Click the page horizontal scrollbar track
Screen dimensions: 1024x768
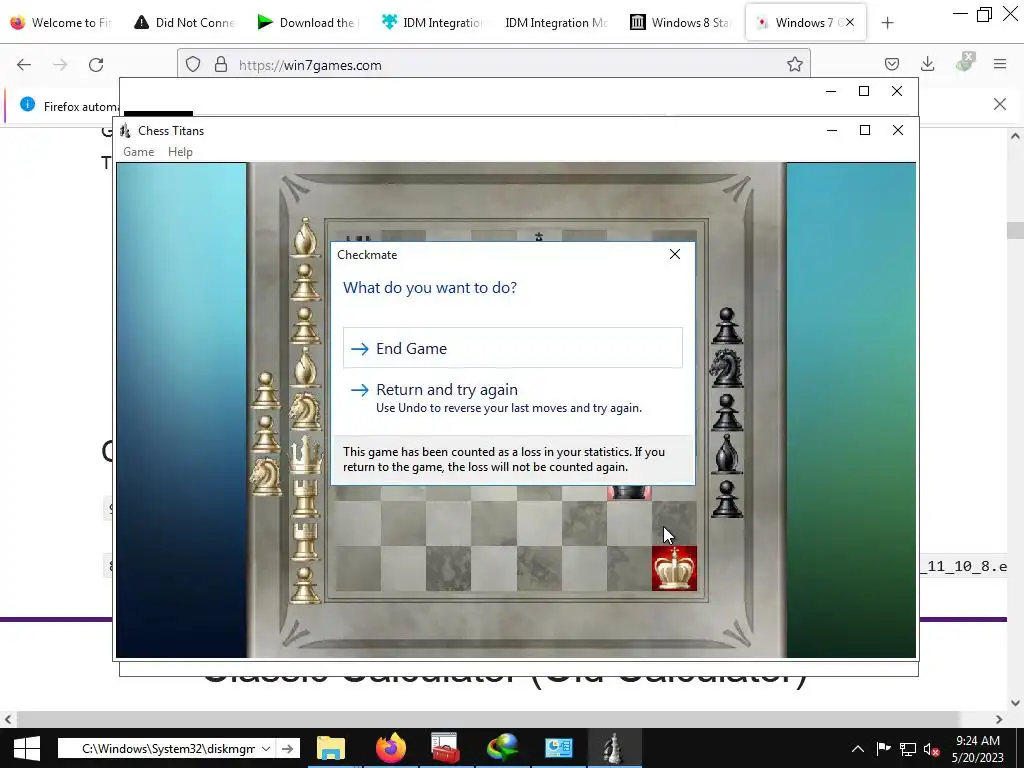coord(503,719)
